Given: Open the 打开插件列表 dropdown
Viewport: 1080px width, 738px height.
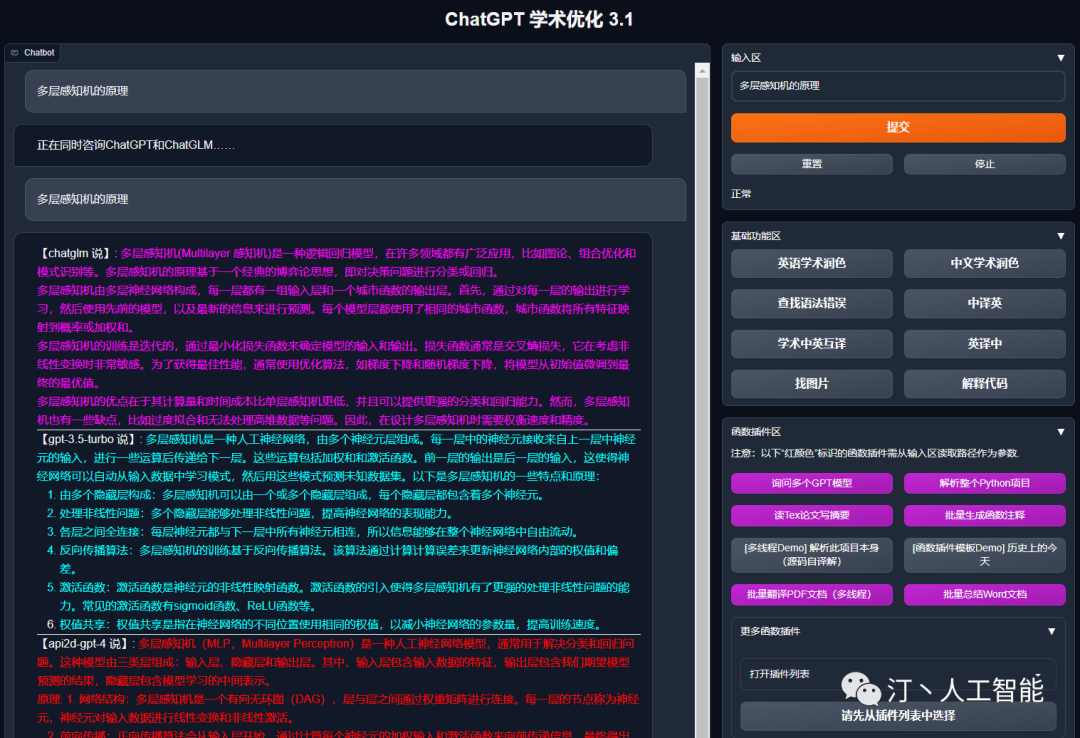Looking at the screenshot, I should [897, 674].
